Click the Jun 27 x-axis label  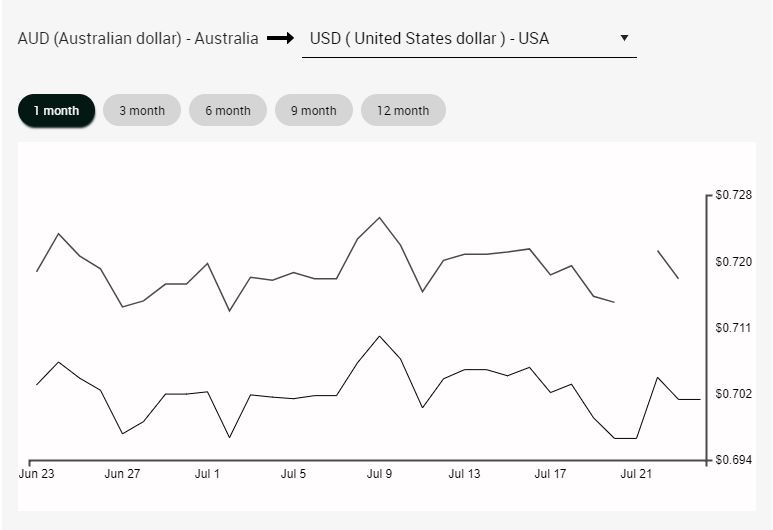coord(122,474)
